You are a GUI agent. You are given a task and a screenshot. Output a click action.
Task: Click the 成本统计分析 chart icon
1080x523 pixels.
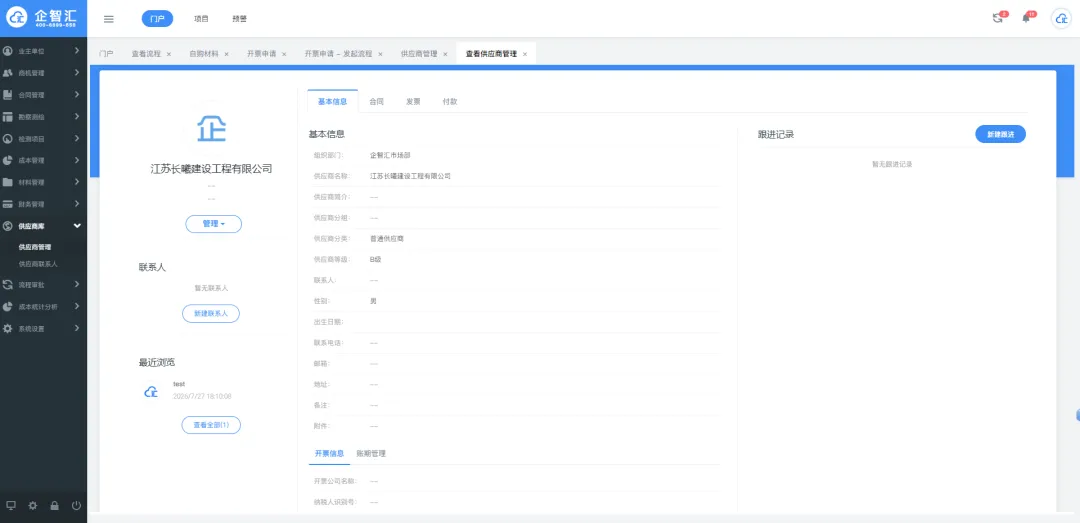tap(8, 307)
